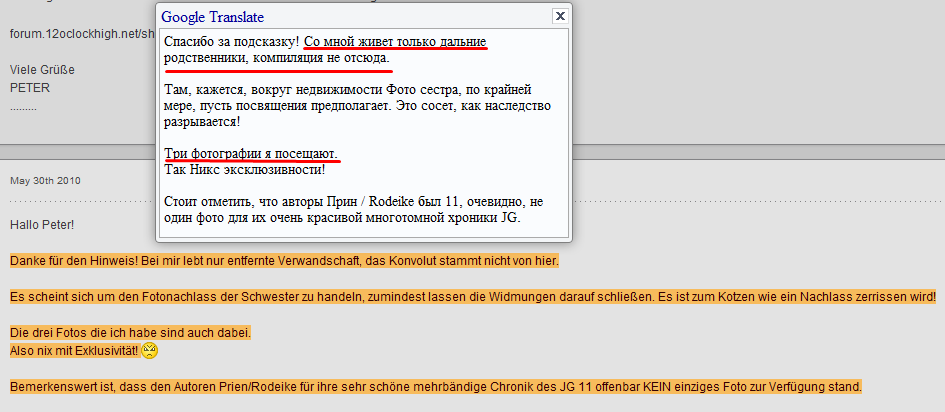945x412 pixels.
Task: Click the 'Bemerkenswert ist' sentence about Prien/Rodeike
Action: (436, 386)
